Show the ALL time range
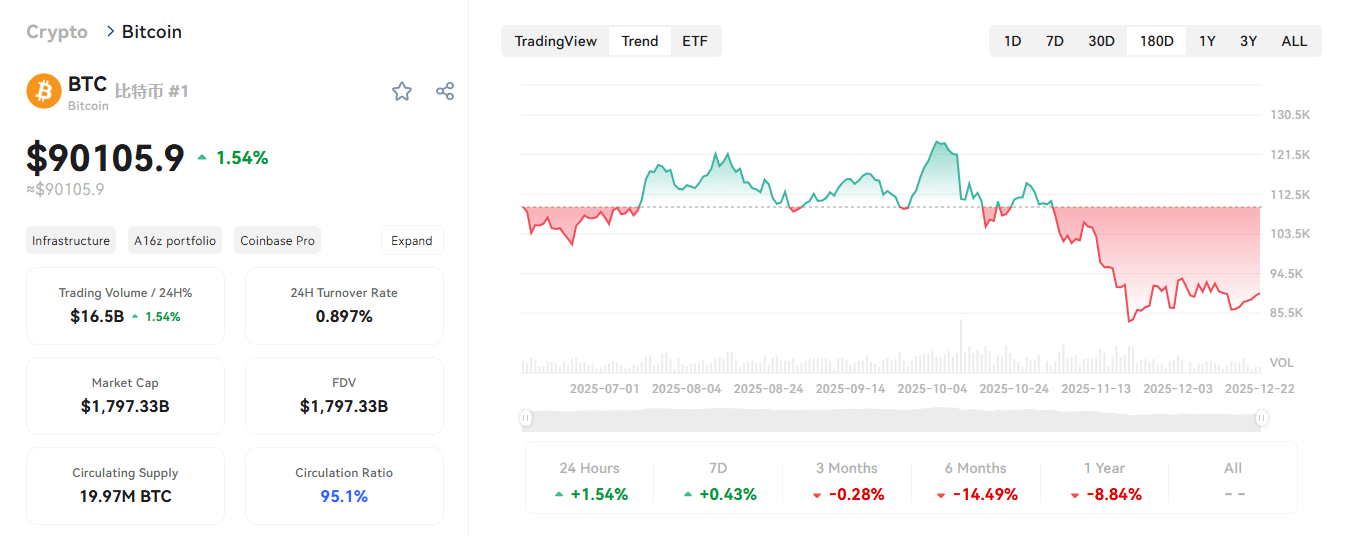Viewport: 1356px width, 536px height. coord(1294,41)
